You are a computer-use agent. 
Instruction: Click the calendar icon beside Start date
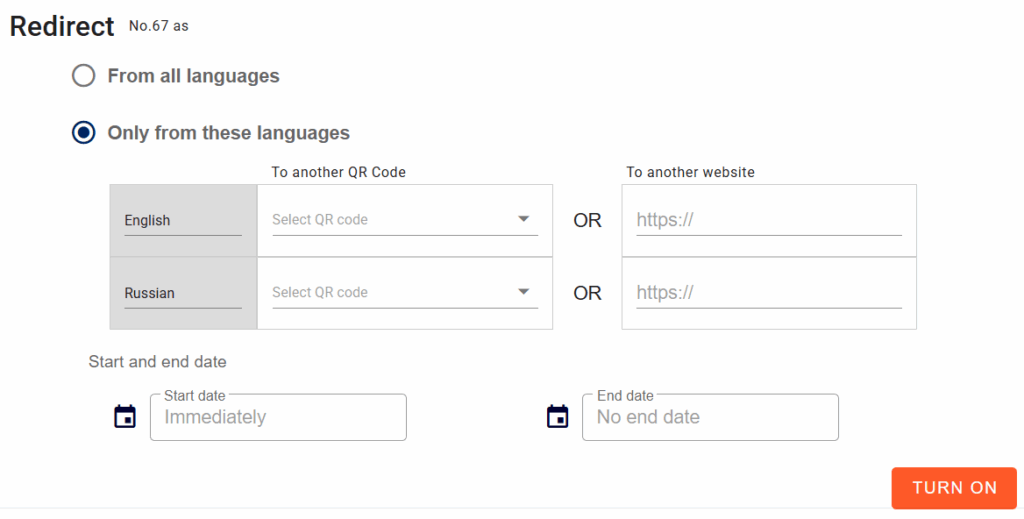point(125,417)
